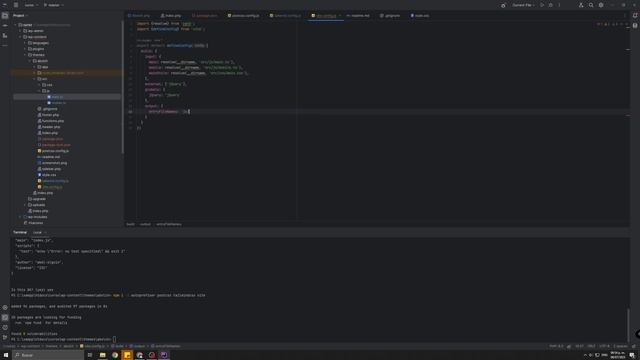Open Chrome from the taskbar
The height and width of the screenshot is (360, 640).
[x=115, y=355]
